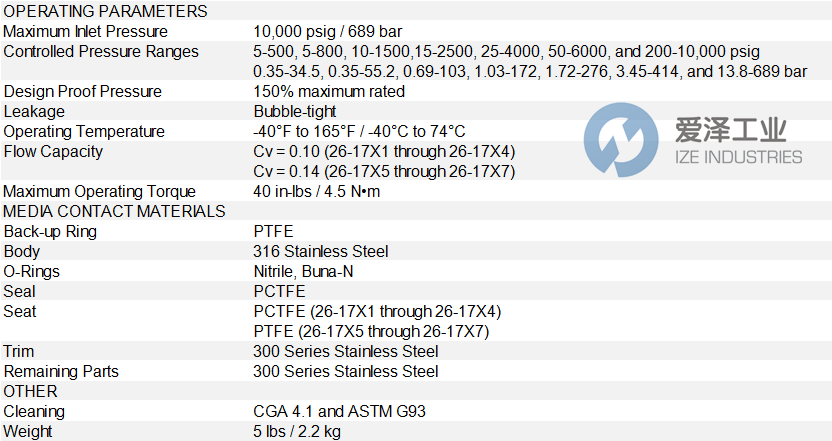The width and height of the screenshot is (832, 441).
Task: Click the Nitrile, Buna-N O-Rings value
Action: point(303,271)
